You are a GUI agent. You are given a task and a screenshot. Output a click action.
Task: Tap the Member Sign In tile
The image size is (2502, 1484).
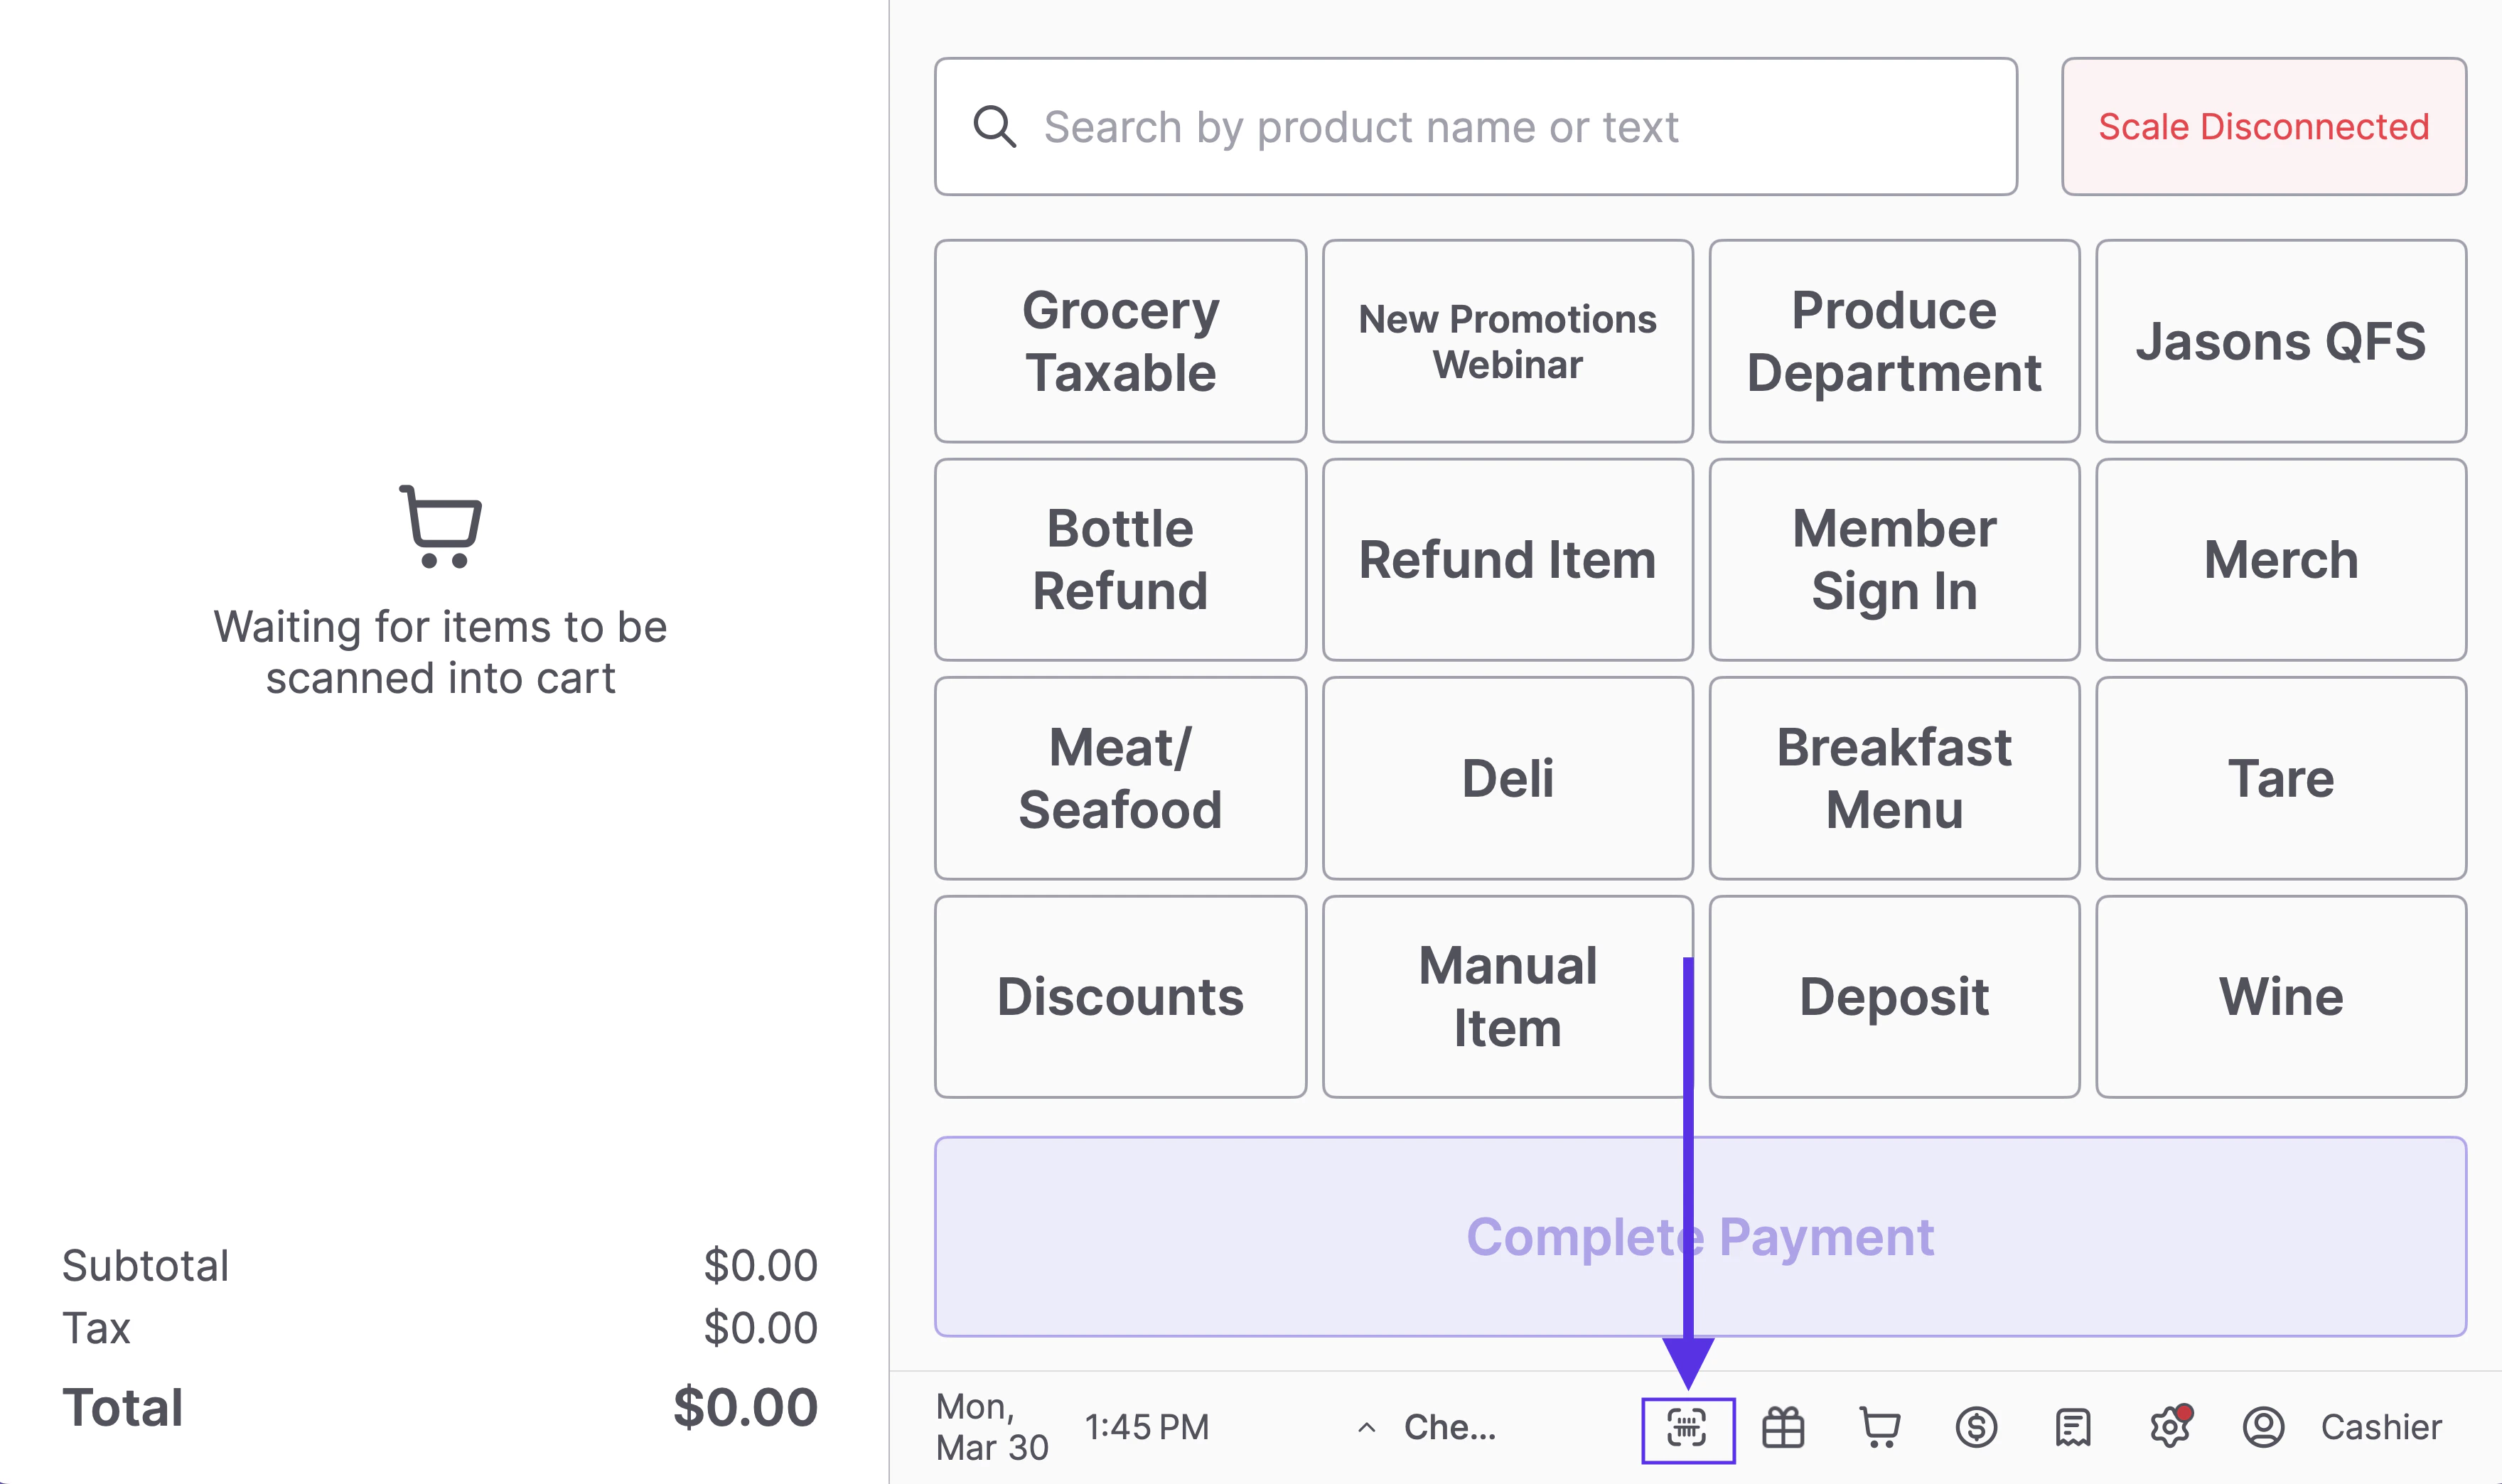(x=1894, y=560)
